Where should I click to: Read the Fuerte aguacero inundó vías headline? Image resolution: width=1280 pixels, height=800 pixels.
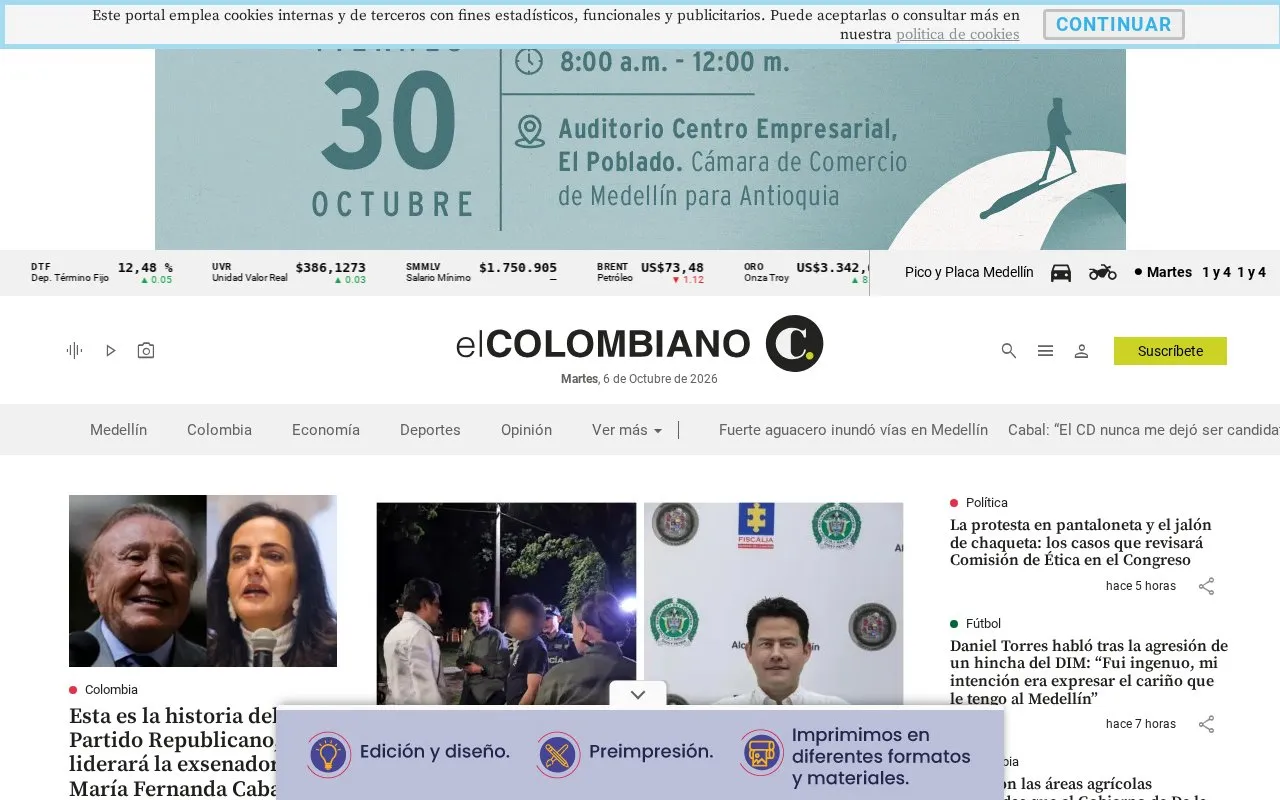853,430
